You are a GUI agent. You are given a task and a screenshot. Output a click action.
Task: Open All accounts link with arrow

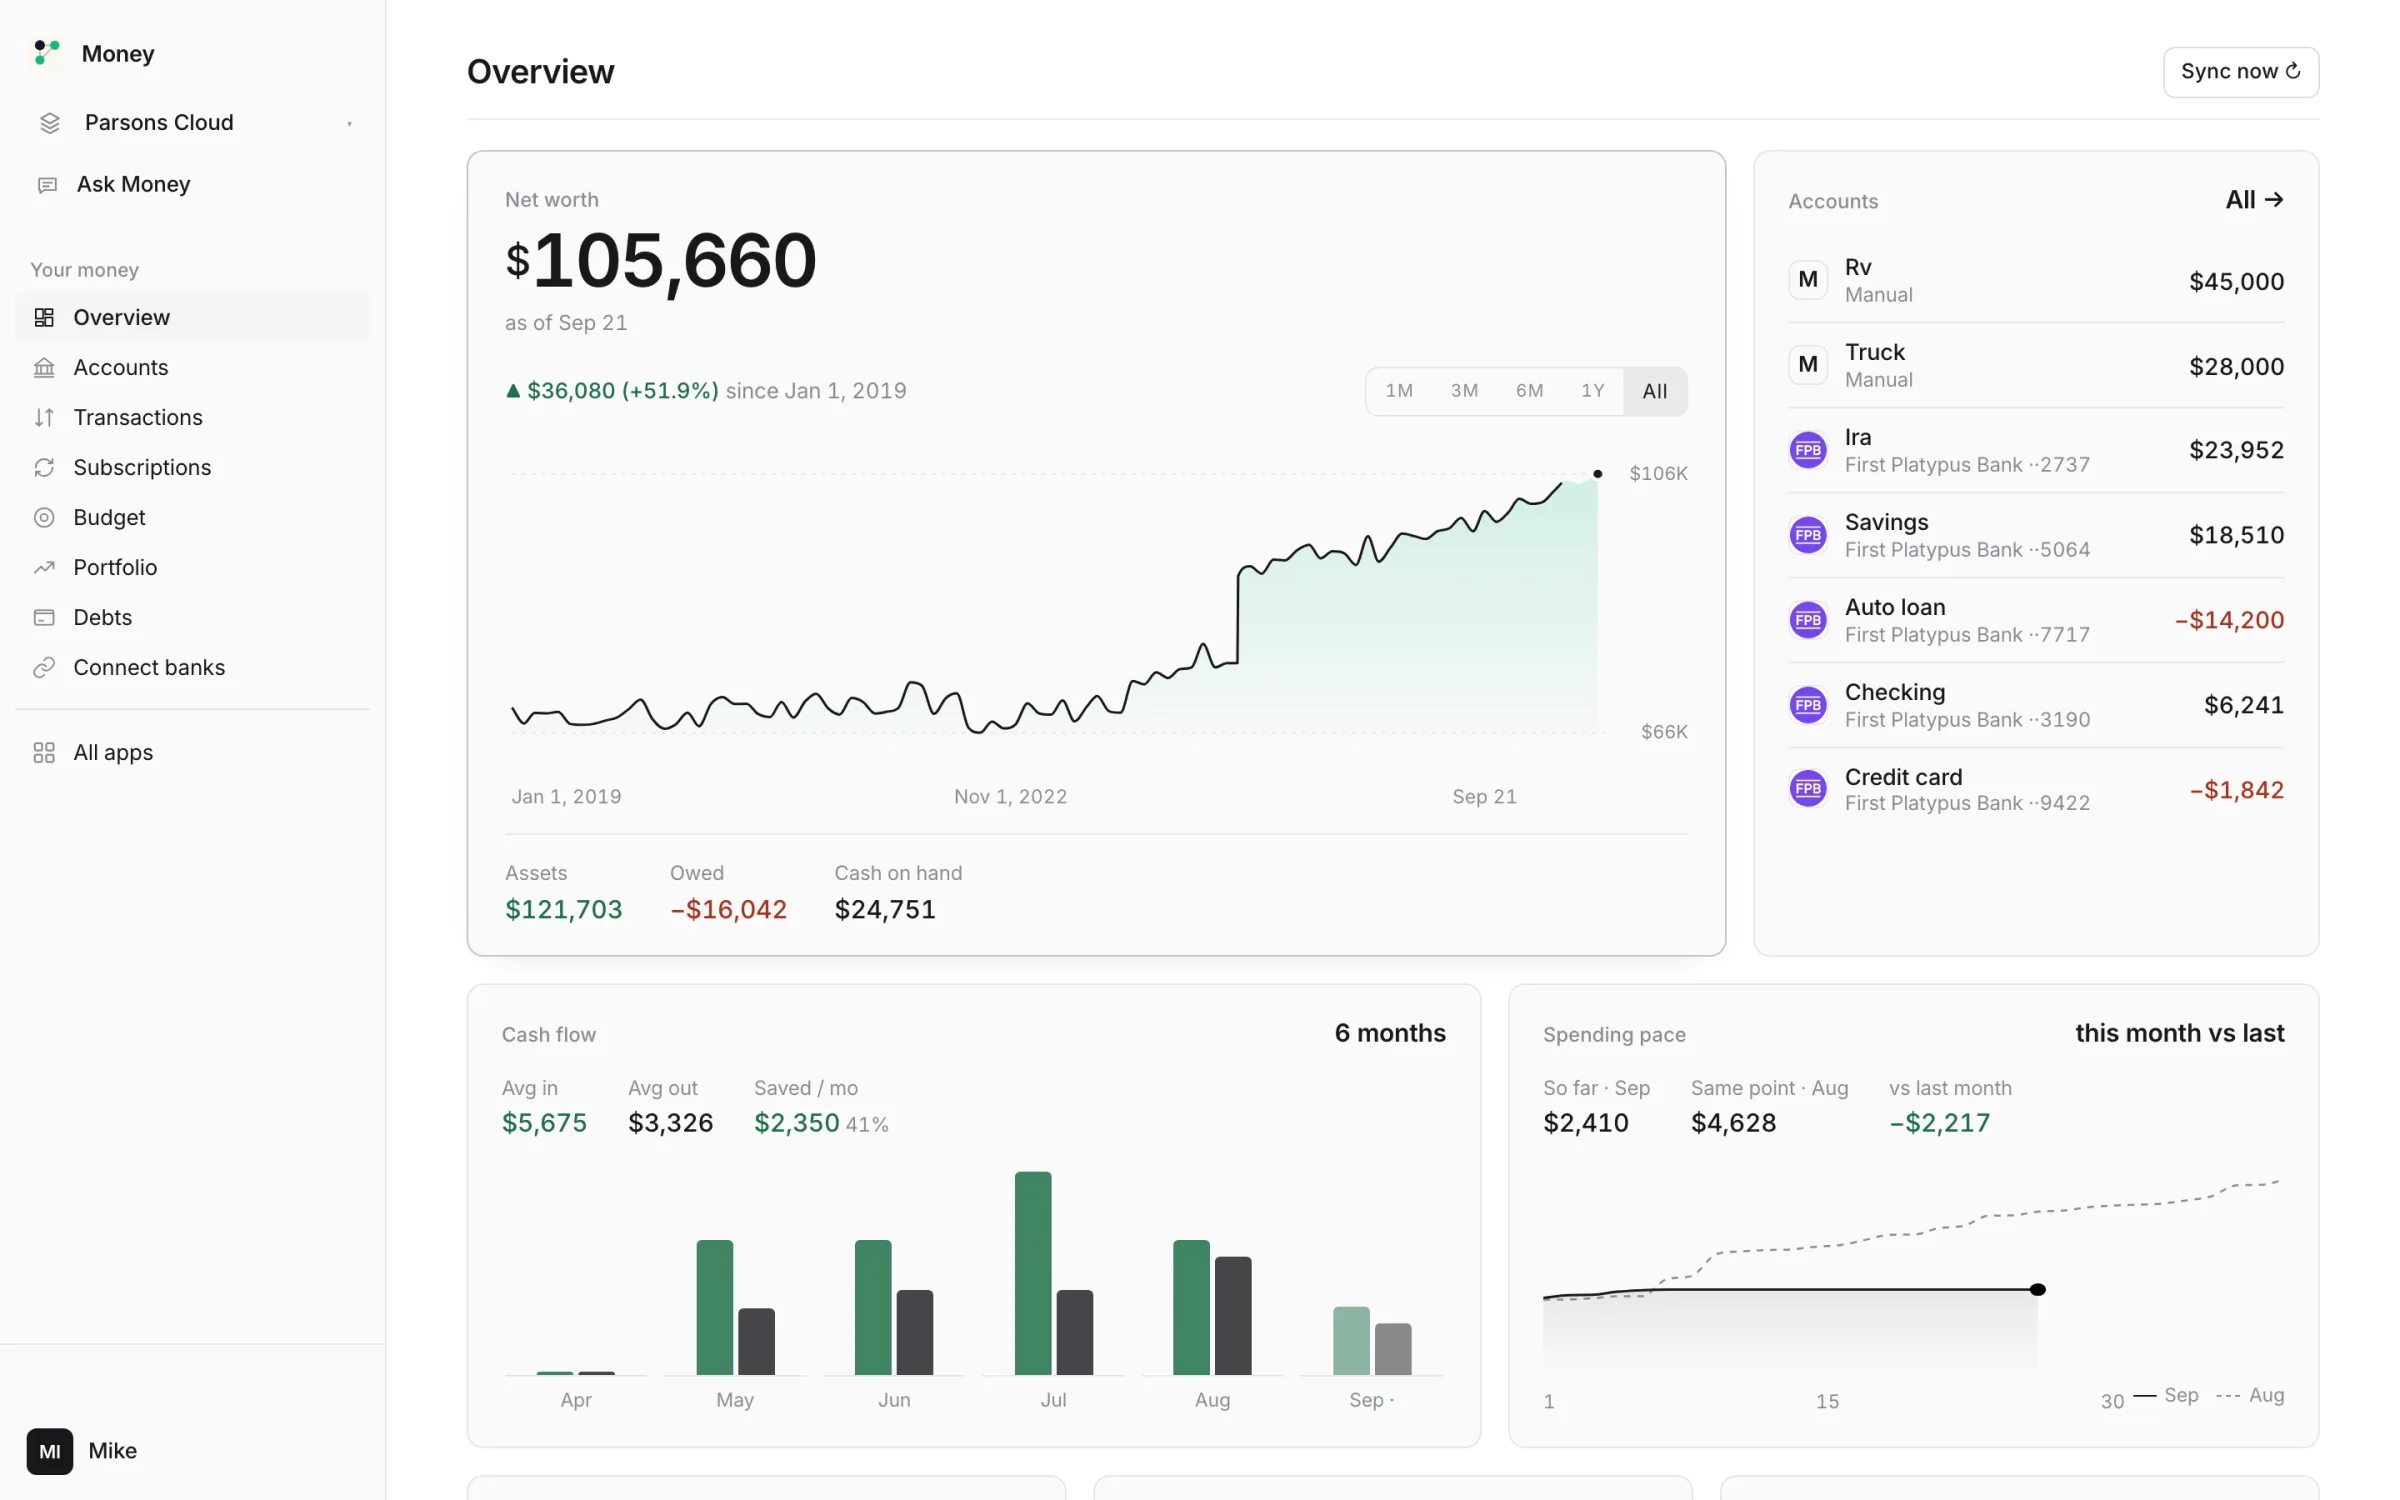[2254, 200]
